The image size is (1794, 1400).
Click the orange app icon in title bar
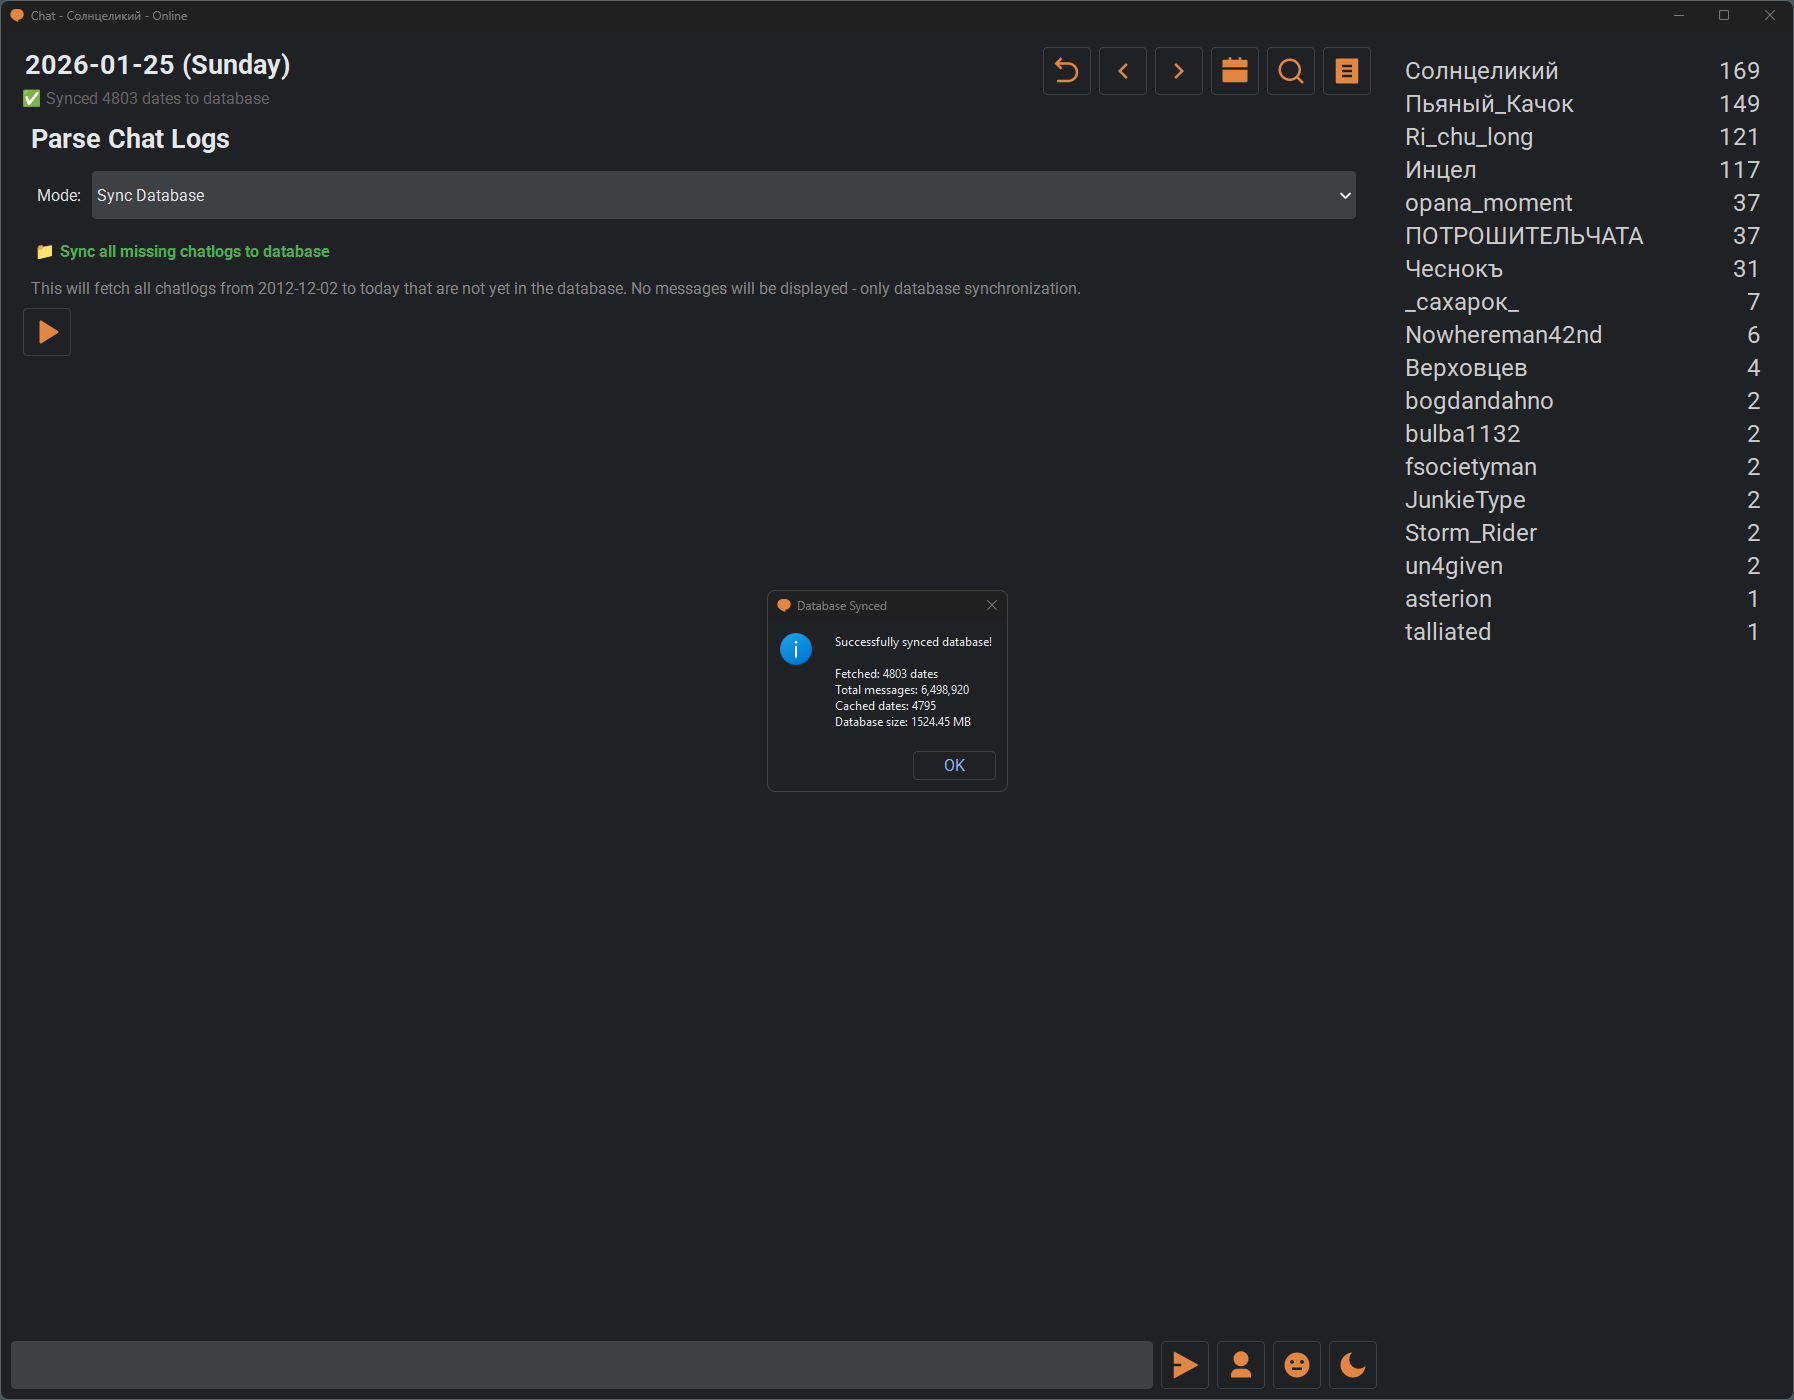coord(16,15)
